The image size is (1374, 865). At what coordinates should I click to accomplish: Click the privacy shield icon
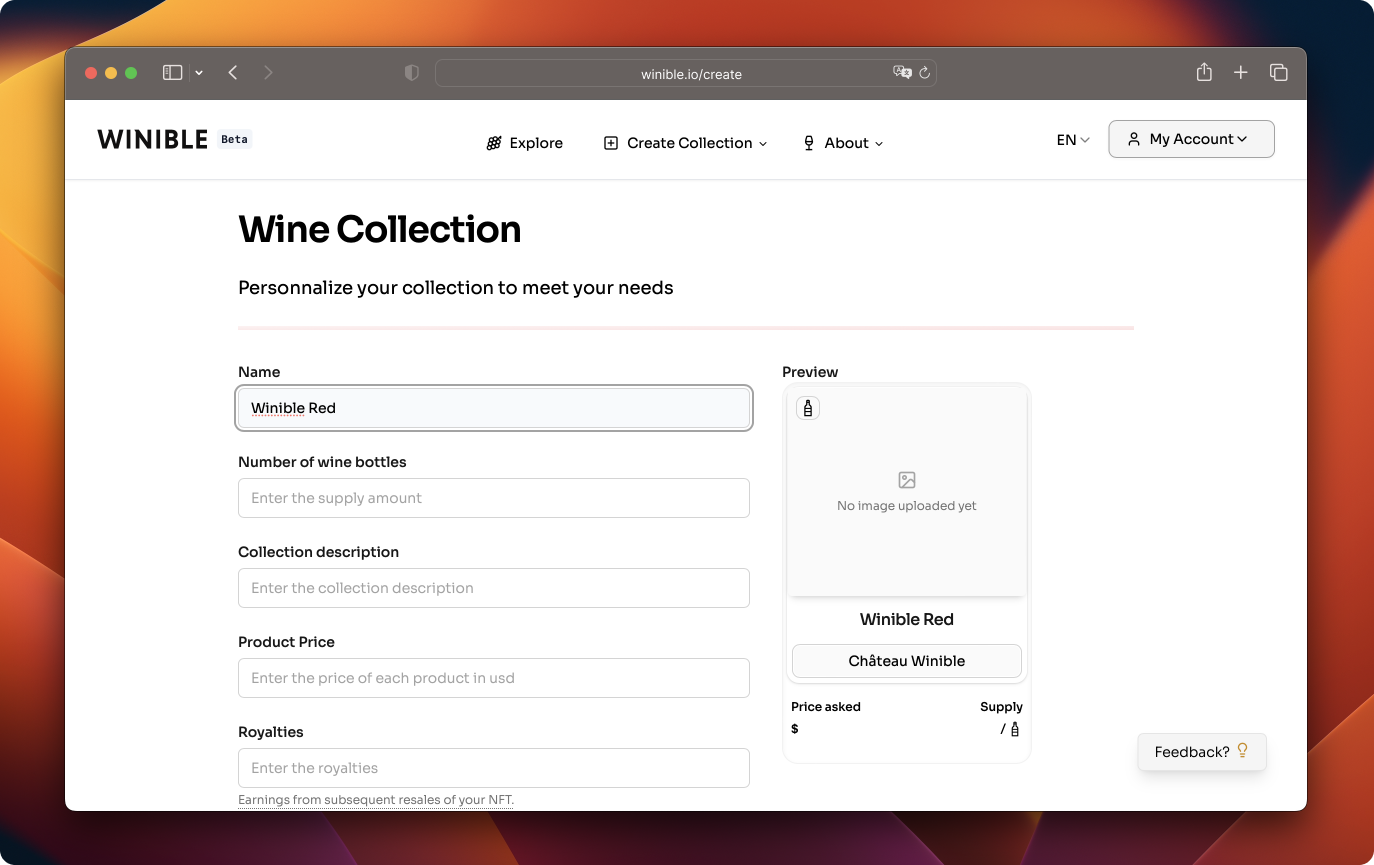pos(411,73)
